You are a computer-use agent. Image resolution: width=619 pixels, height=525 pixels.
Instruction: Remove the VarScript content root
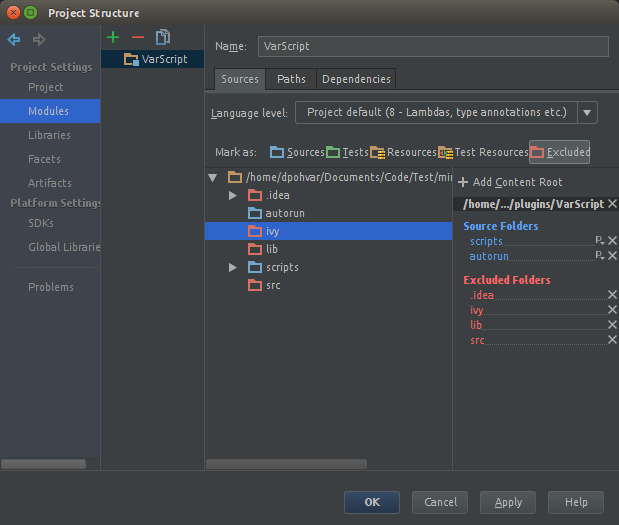coord(612,204)
